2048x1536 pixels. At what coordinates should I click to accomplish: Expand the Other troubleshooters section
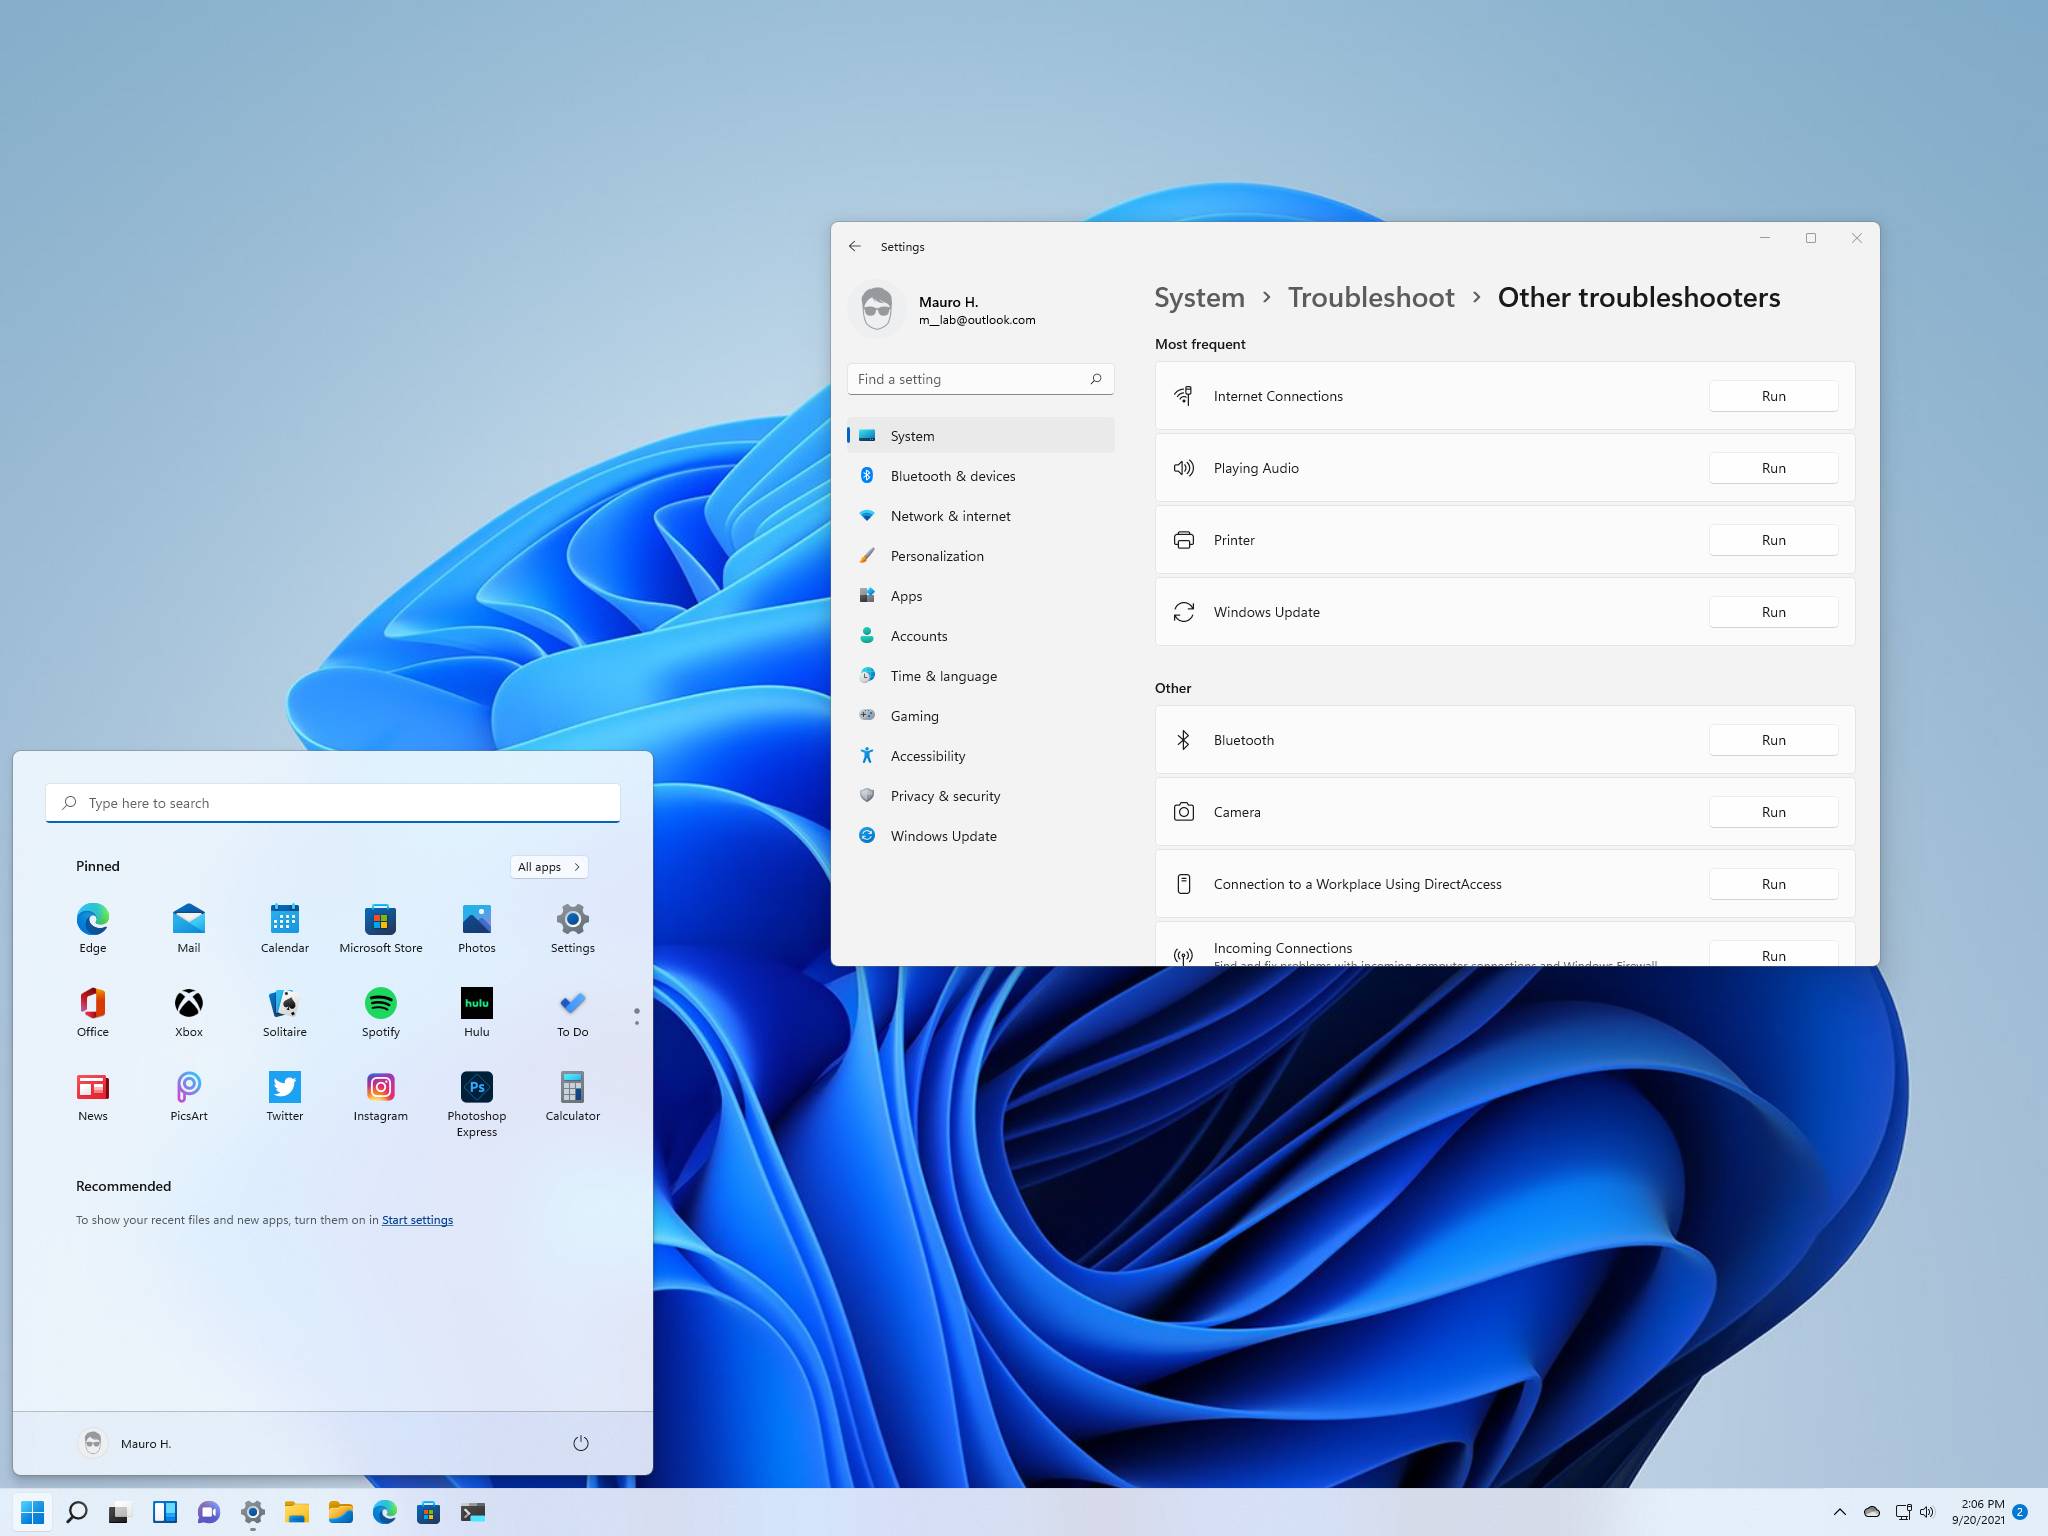pyautogui.click(x=1172, y=687)
